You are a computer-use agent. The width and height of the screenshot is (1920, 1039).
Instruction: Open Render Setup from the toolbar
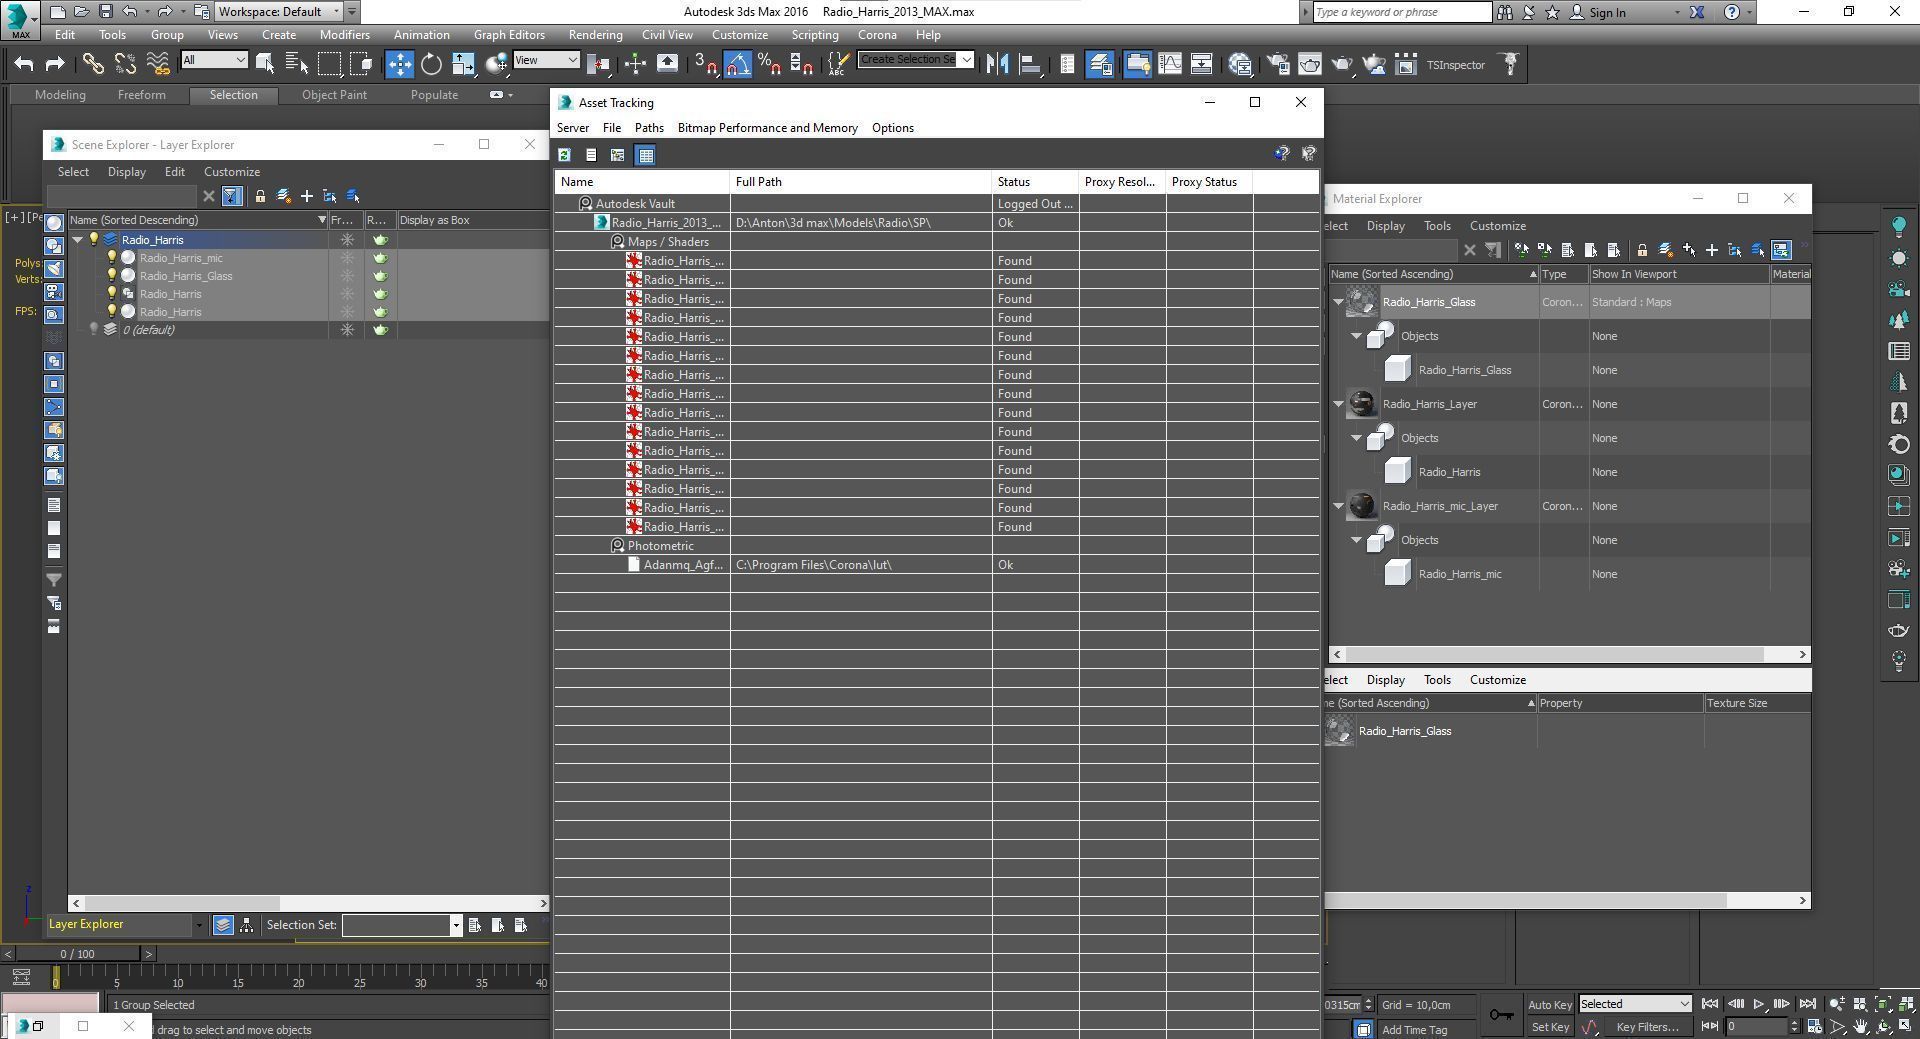(1278, 65)
